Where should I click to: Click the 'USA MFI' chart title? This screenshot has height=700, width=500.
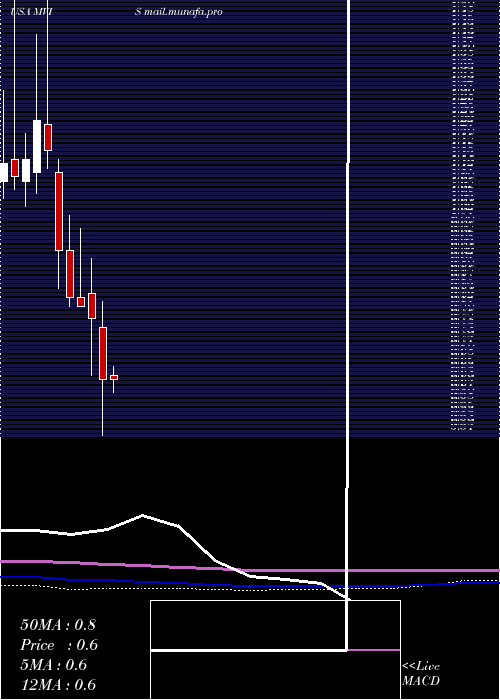[x=31, y=12]
